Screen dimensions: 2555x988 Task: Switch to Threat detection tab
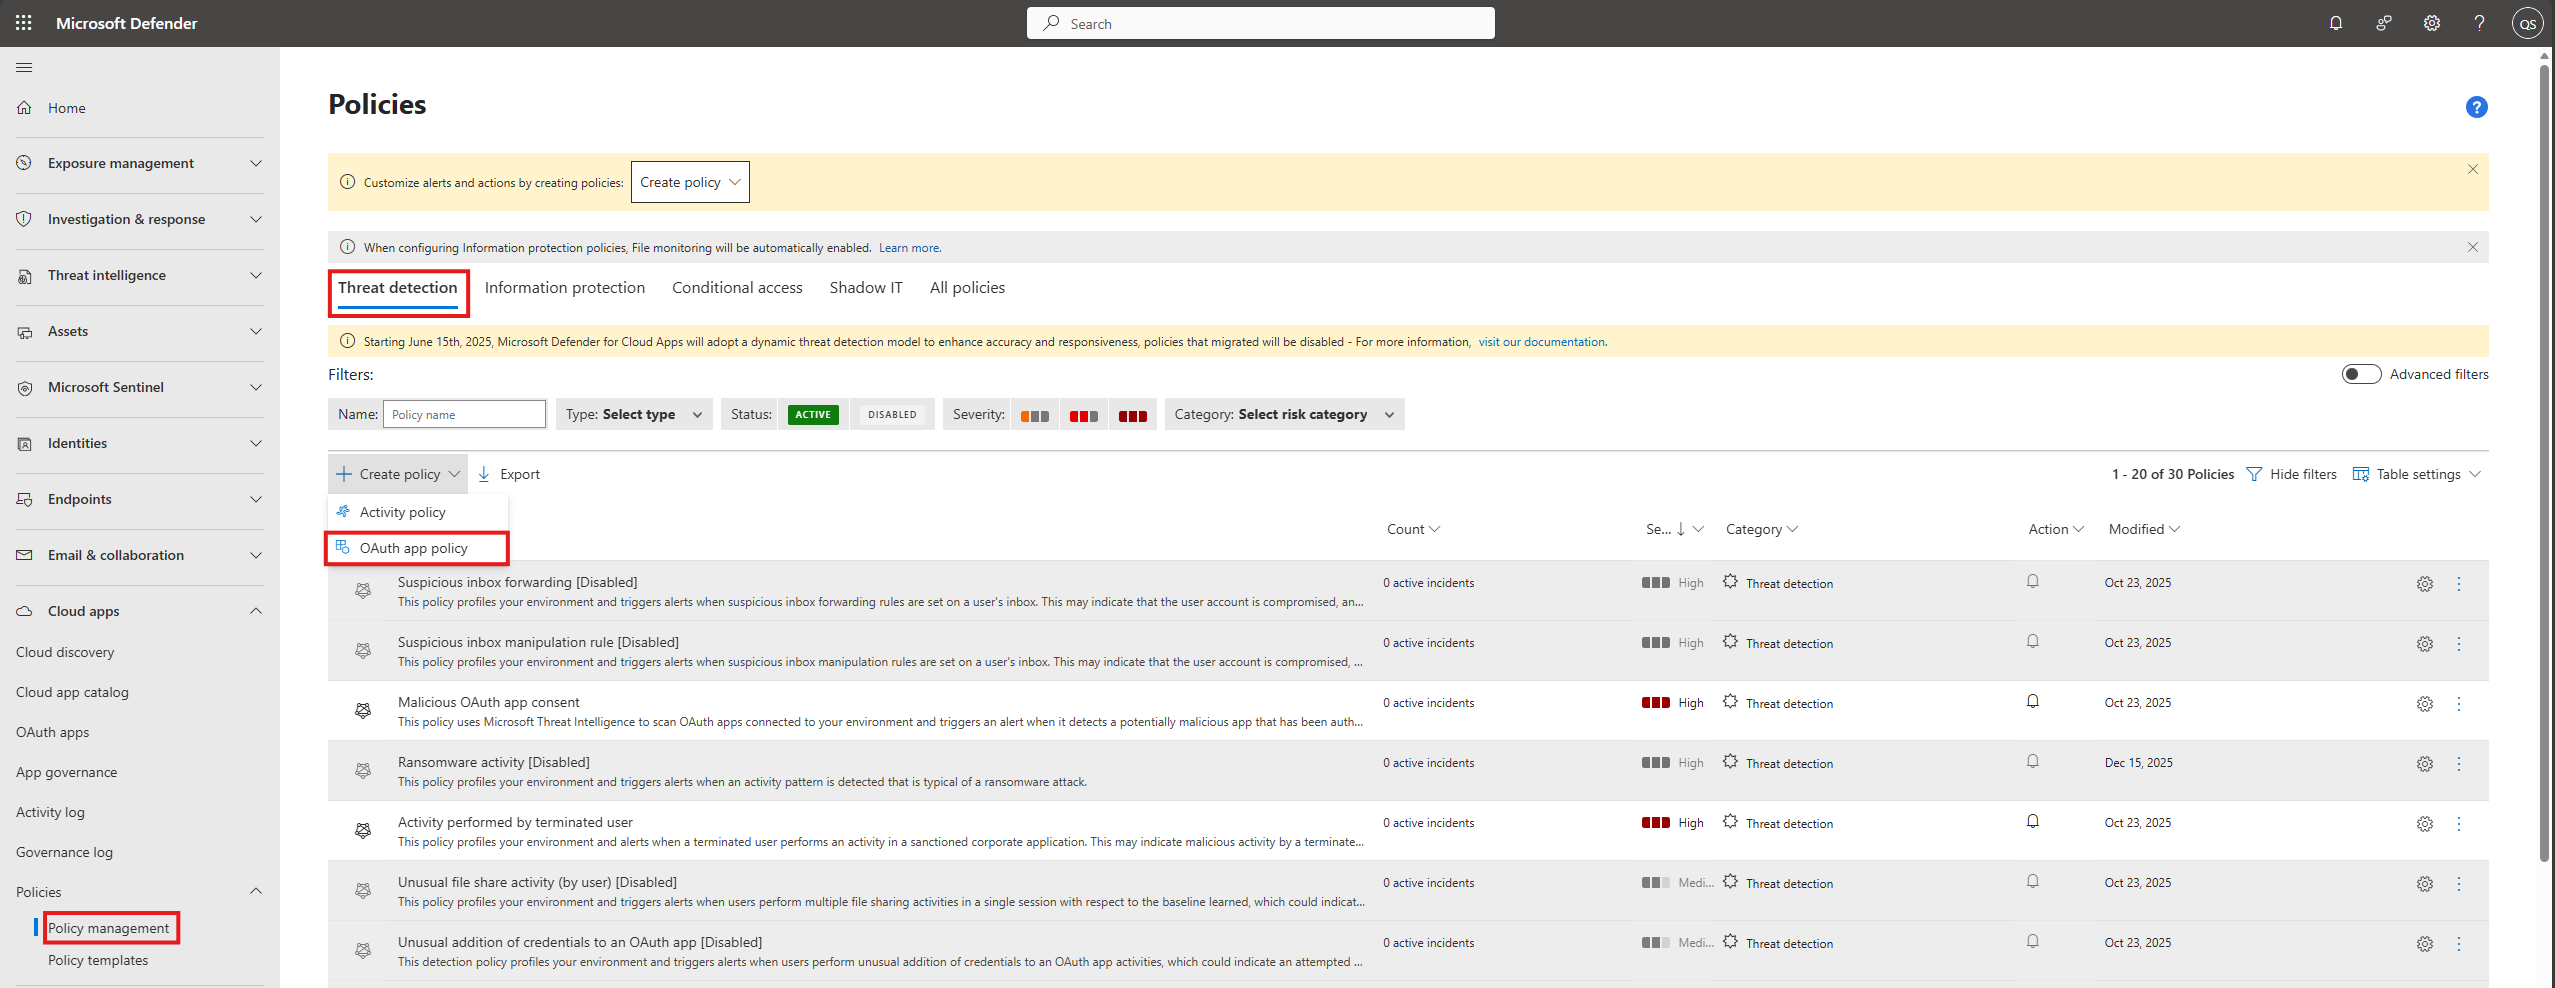coord(397,288)
